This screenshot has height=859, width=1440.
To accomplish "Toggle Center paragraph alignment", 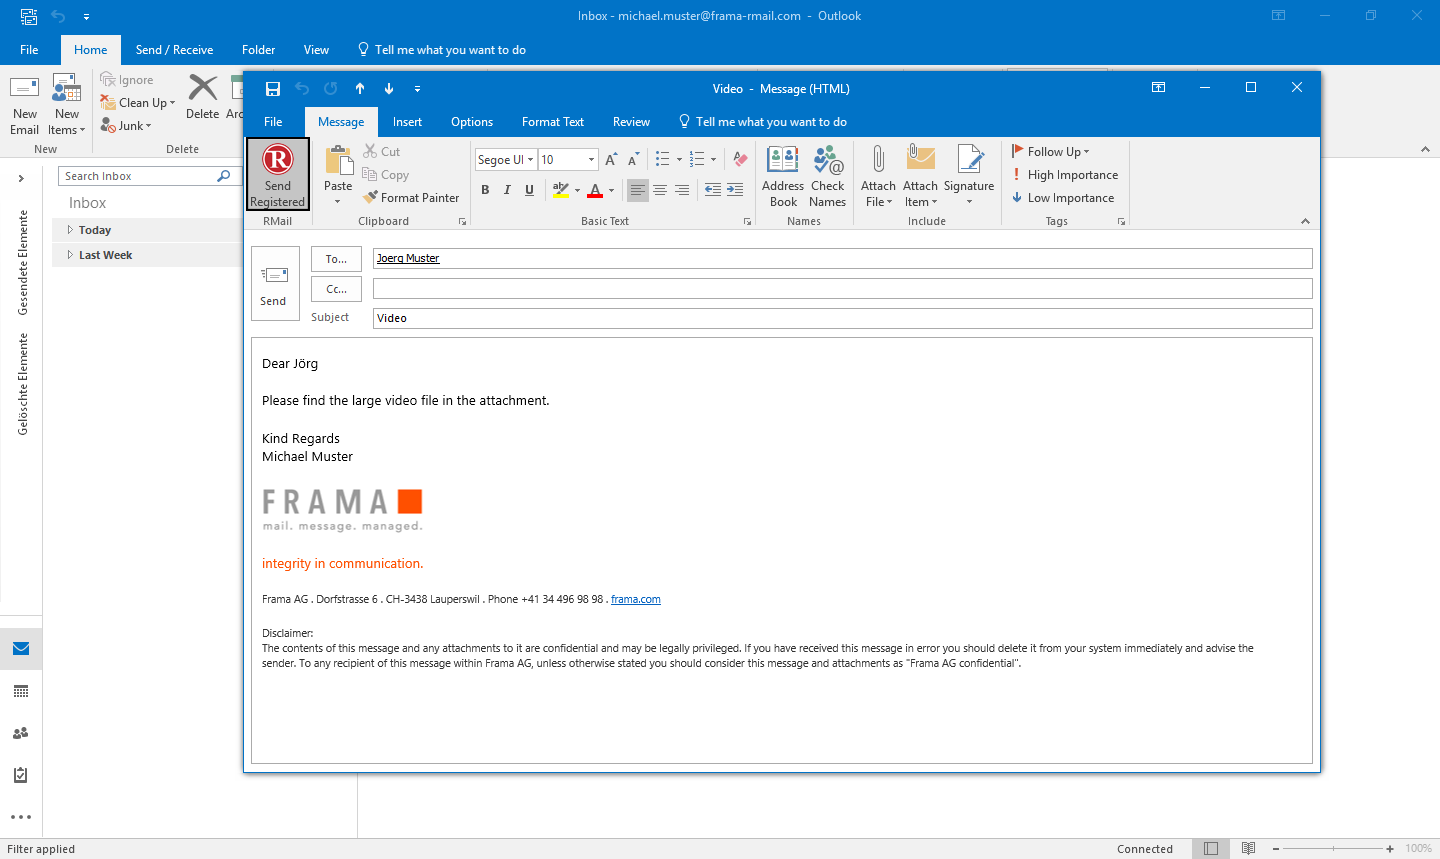I will tap(660, 190).
